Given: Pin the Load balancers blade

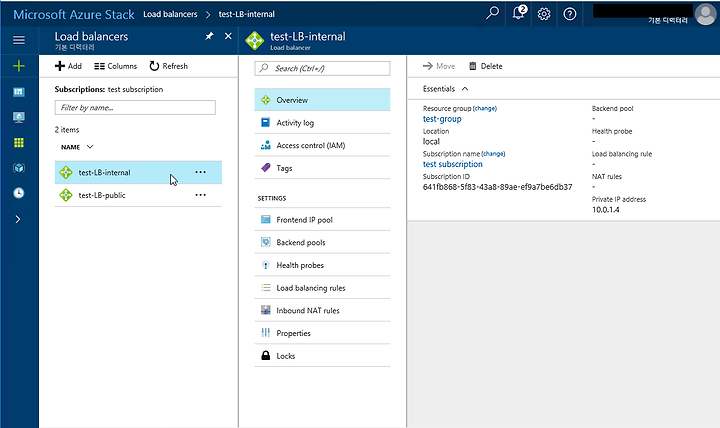Looking at the screenshot, I should pyautogui.click(x=209, y=36).
